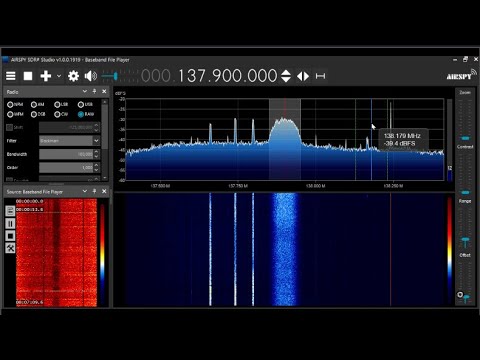Stop the radio with the toolbar square button
Viewport: 480px width, 360px height.
(28, 76)
